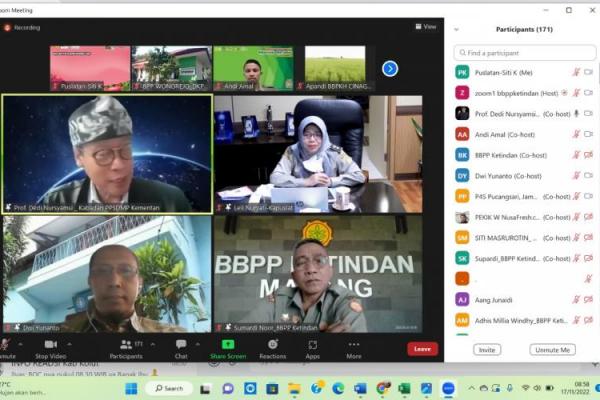Select Andi Amal video thumbnail
This screenshot has height=400, width=600.
pyautogui.click(x=253, y=69)
